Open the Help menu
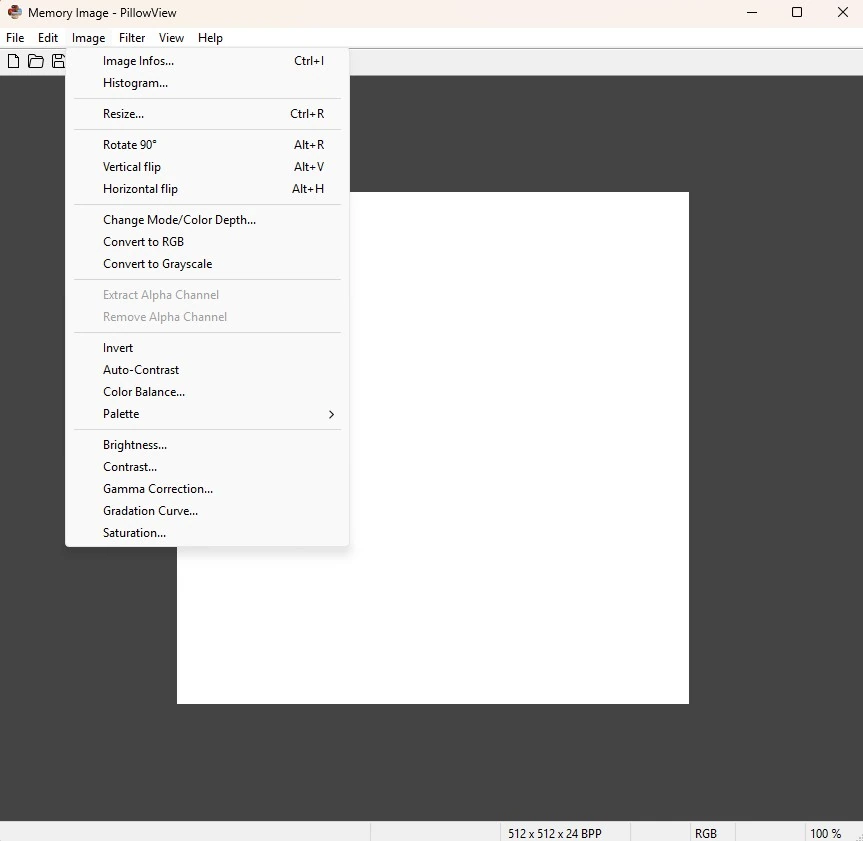This screenshot has height=841, width=863. coord(210,38)
